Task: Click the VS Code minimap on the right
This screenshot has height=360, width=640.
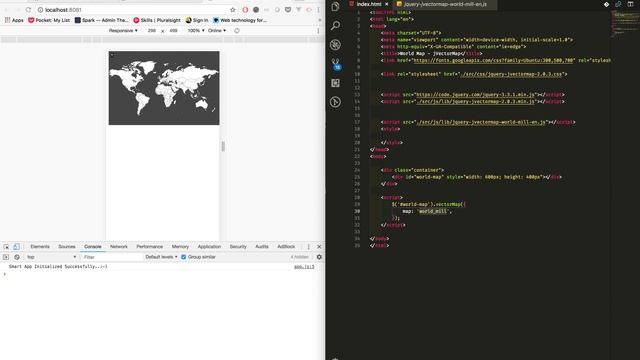Action: (x=624, y=24)
